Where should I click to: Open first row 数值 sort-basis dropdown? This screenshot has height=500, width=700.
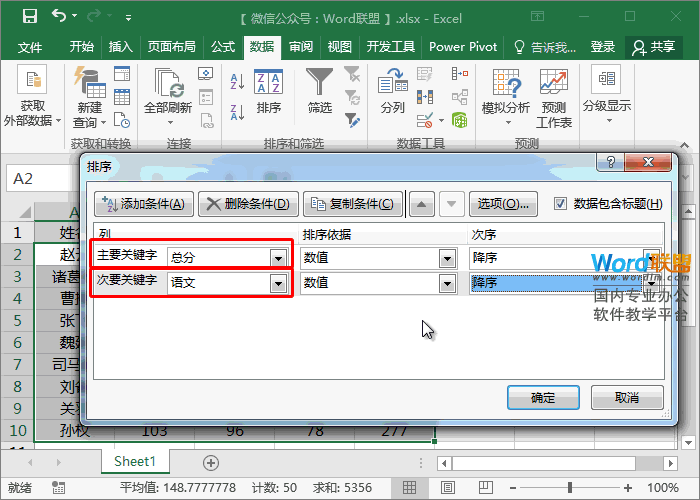click(x=447, y=258)
